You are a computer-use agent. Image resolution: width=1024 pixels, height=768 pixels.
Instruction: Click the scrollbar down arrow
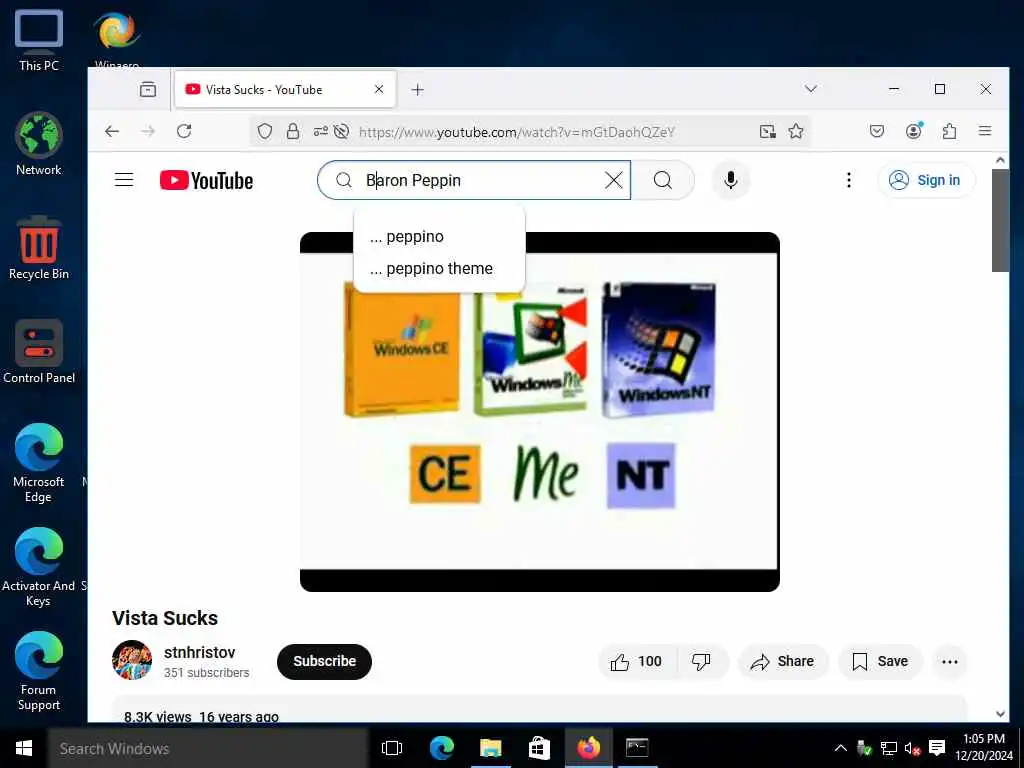point(1000,714)
